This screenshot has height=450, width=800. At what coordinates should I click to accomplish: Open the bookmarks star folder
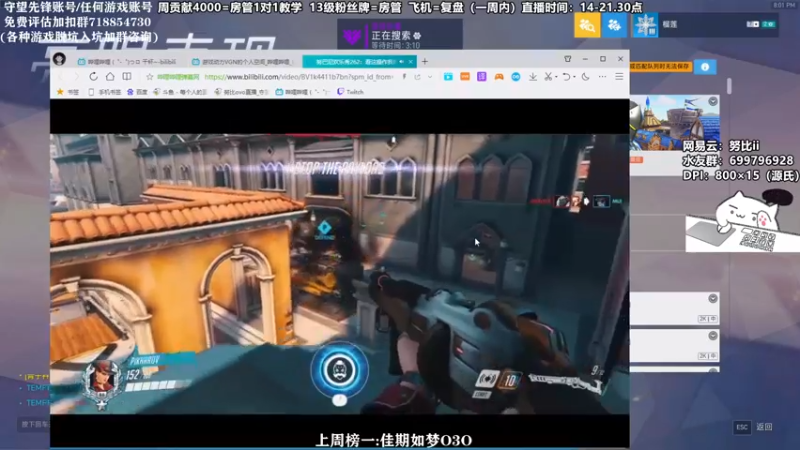click(68, 92)
